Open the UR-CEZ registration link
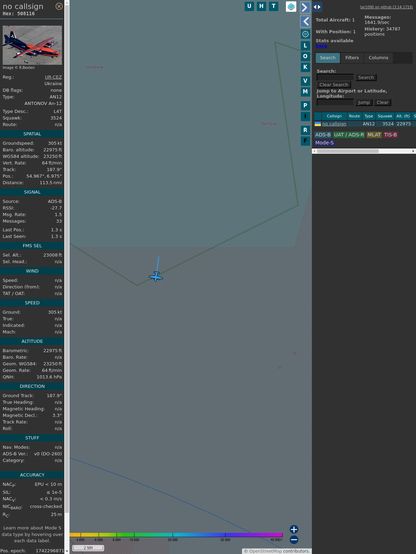Image resolution: width=416 pixels, height=554 pixels. point(53,77)
